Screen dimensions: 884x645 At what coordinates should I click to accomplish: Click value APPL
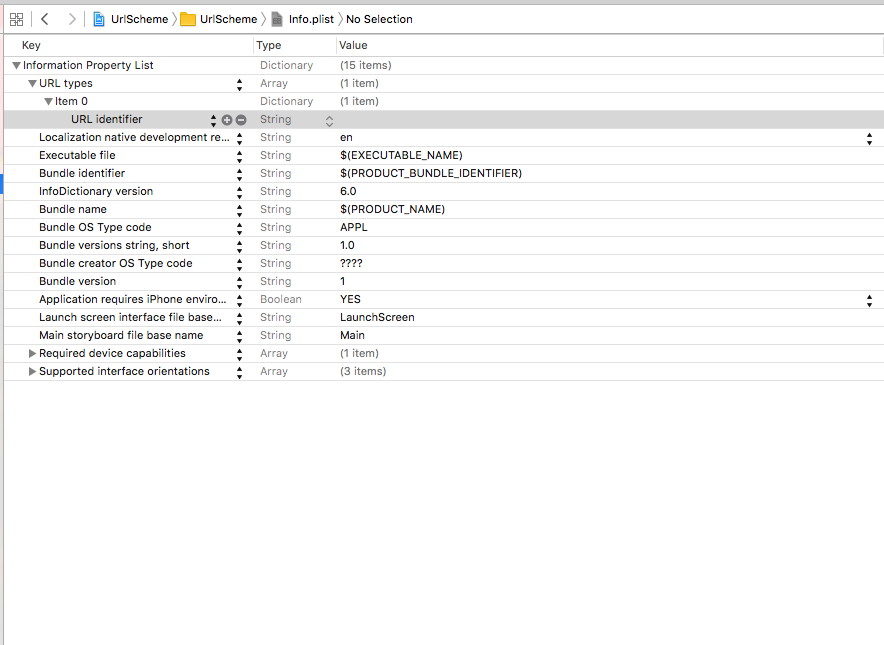tap(353, 227)
